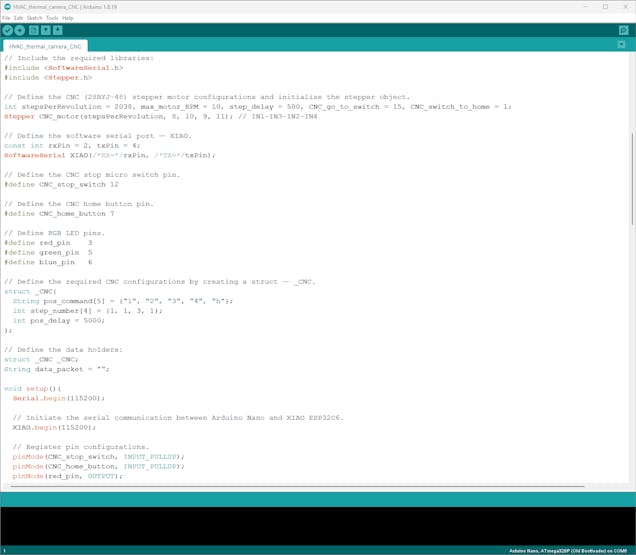
Task: Click '#define red_pin 3' line
Action: coord(48,243)
